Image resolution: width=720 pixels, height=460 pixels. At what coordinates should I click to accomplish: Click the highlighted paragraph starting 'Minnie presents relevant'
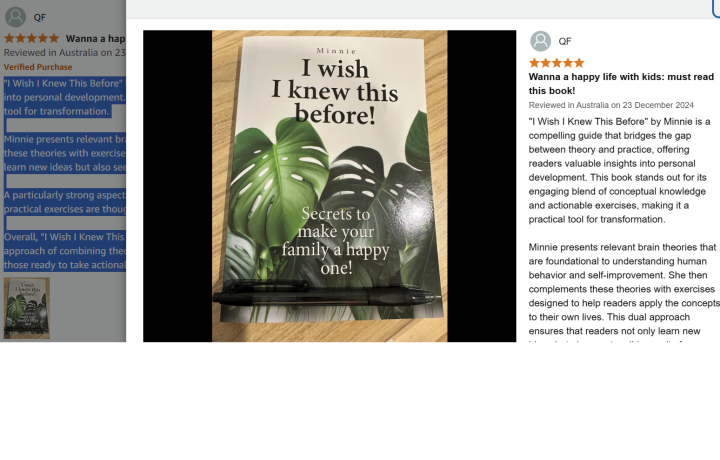click(64, 153)
